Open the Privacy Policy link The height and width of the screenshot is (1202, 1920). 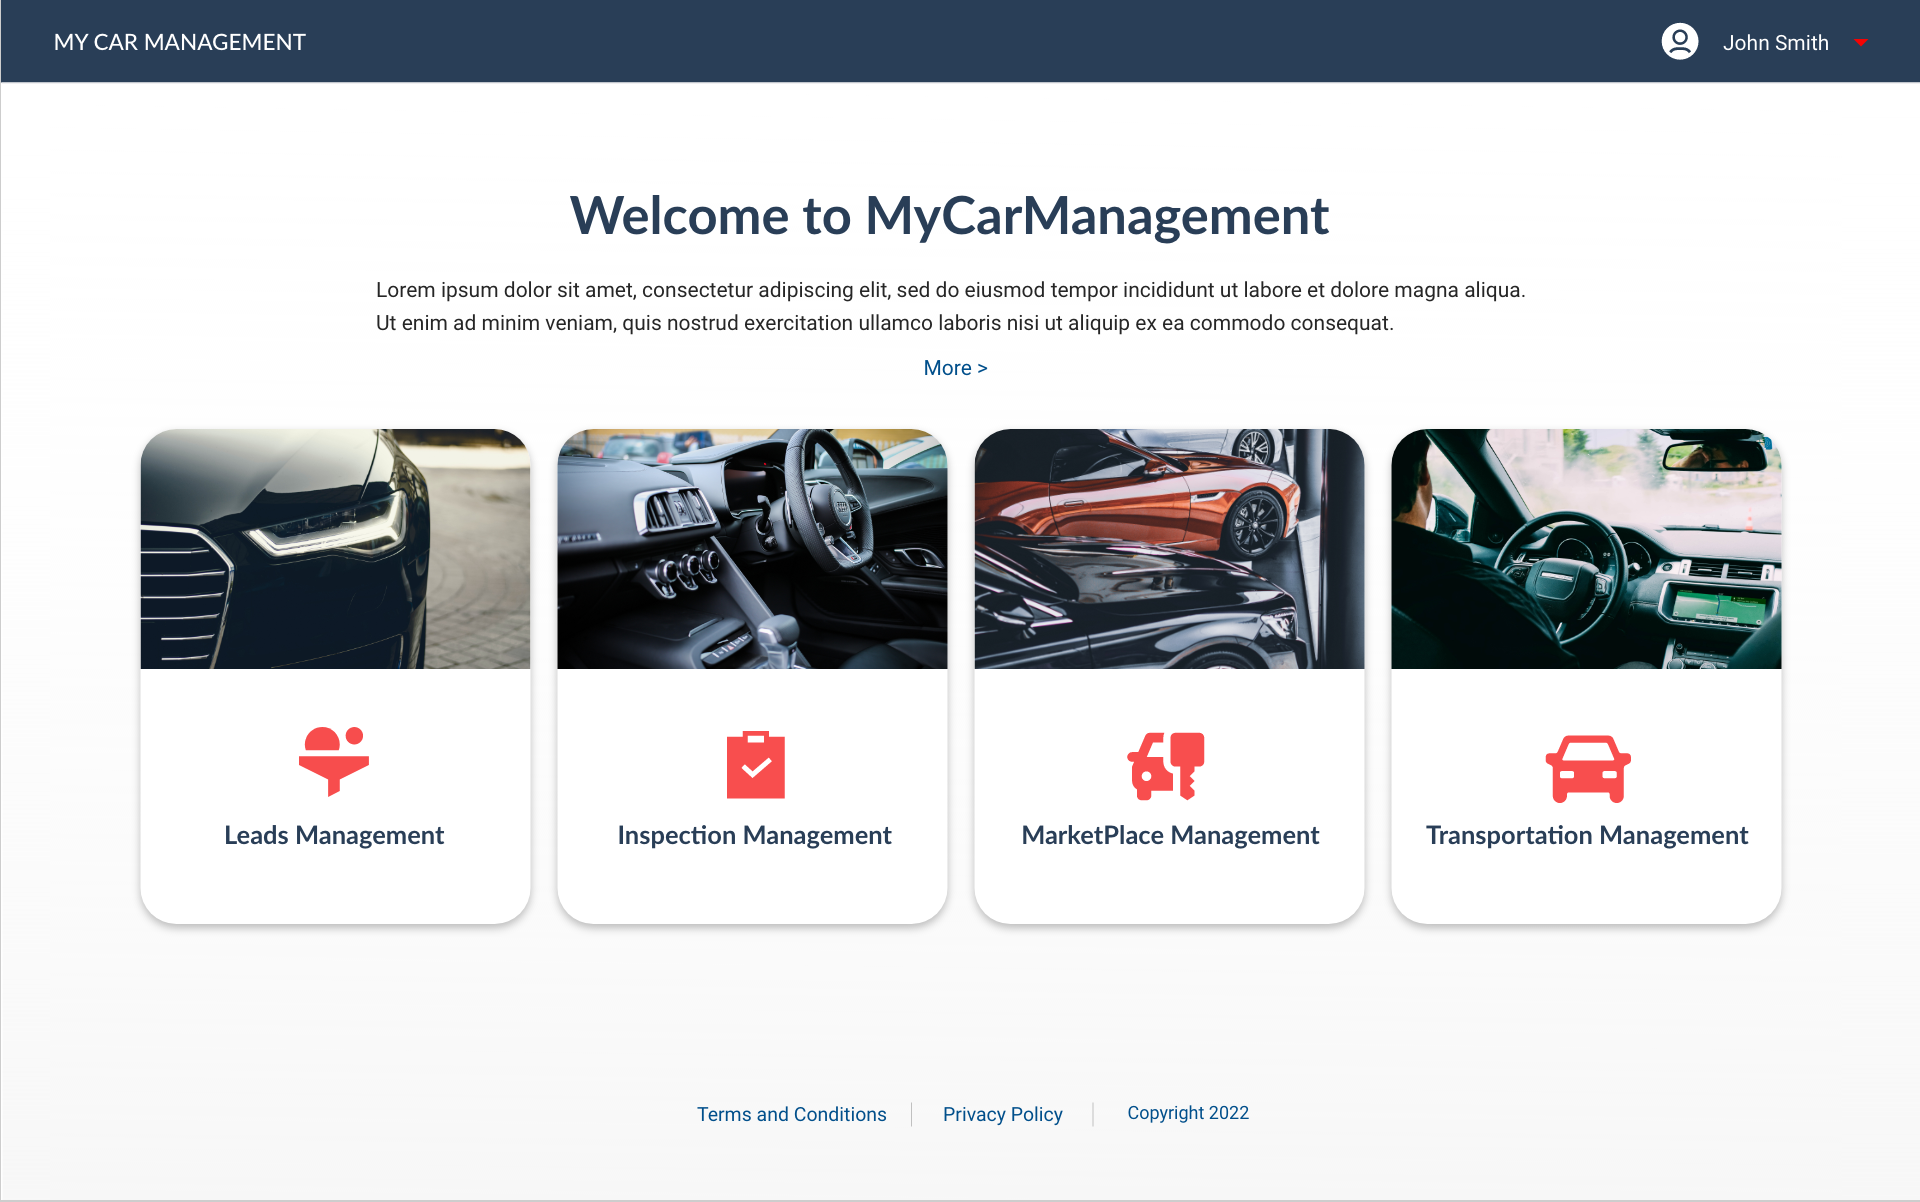pyautogui.click(x=1002, y=1114)
